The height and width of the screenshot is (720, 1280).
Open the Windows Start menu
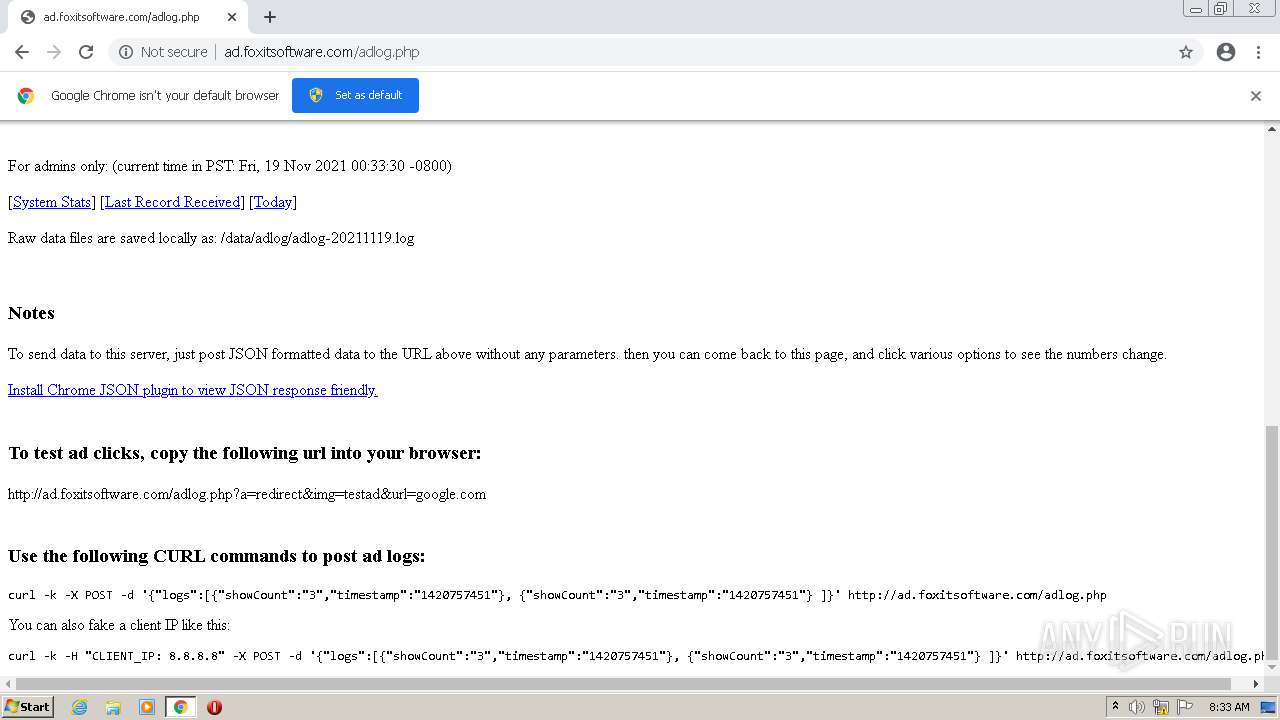click(27, 706)
